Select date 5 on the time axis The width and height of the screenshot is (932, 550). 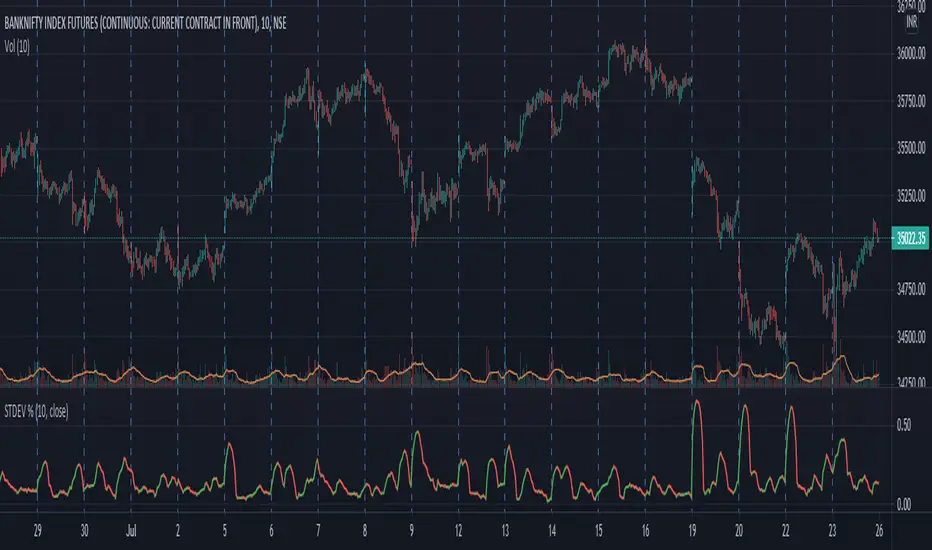click(x=224, y=530)
